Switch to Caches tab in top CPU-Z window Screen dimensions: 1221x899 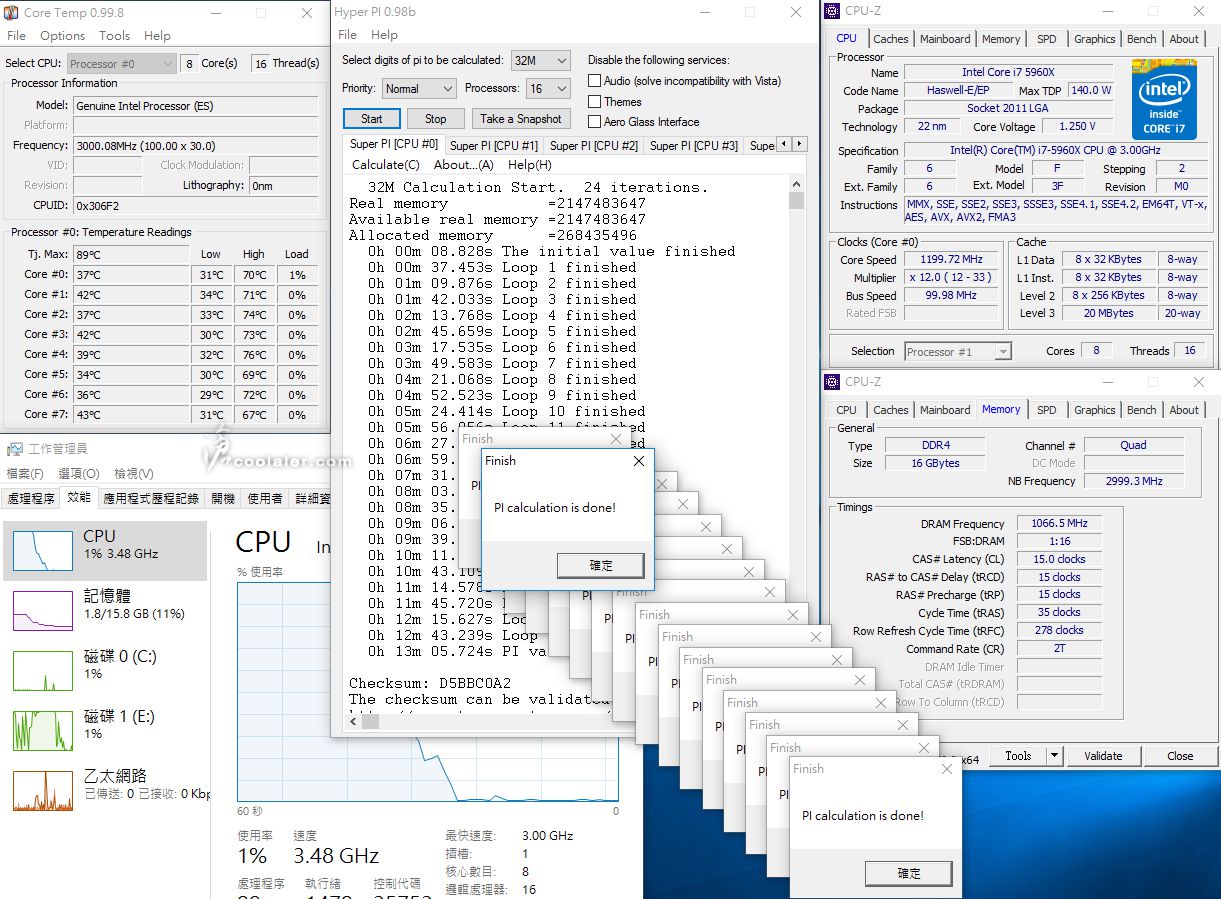coord(890,39)
